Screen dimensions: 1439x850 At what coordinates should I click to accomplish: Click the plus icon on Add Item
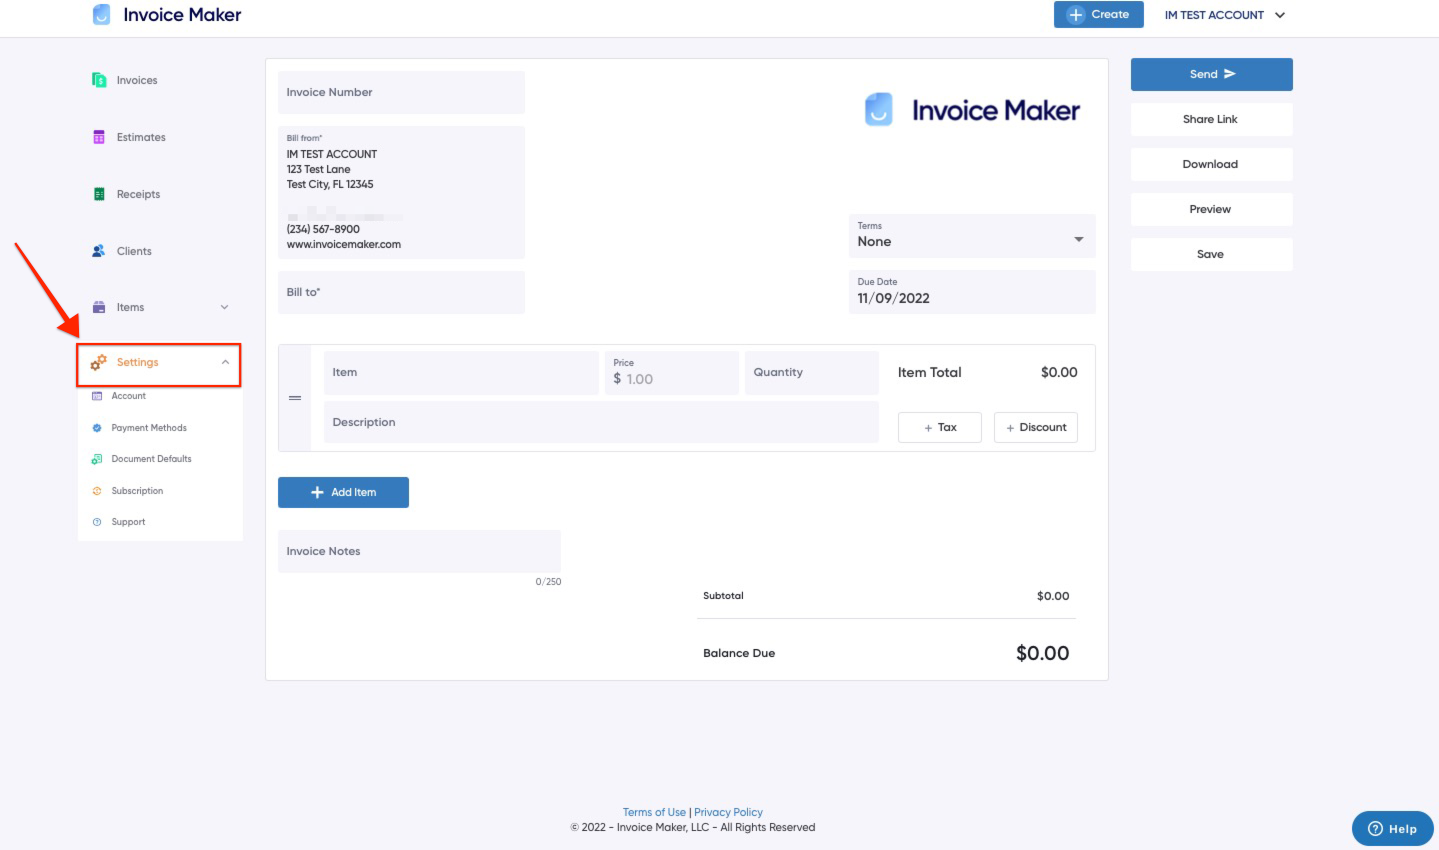click(x=317, y=492)
